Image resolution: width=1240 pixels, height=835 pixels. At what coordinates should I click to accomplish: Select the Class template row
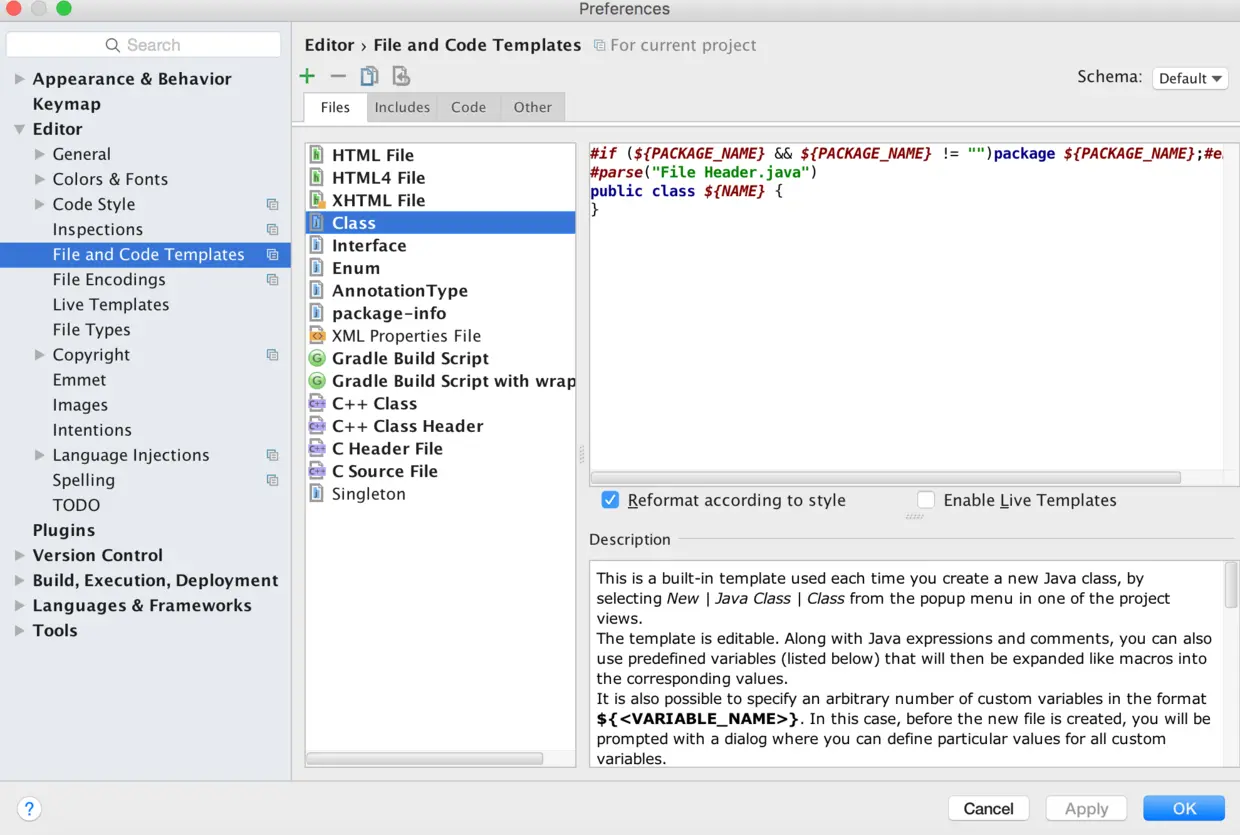pyautogui.click(x=440, y=223)
